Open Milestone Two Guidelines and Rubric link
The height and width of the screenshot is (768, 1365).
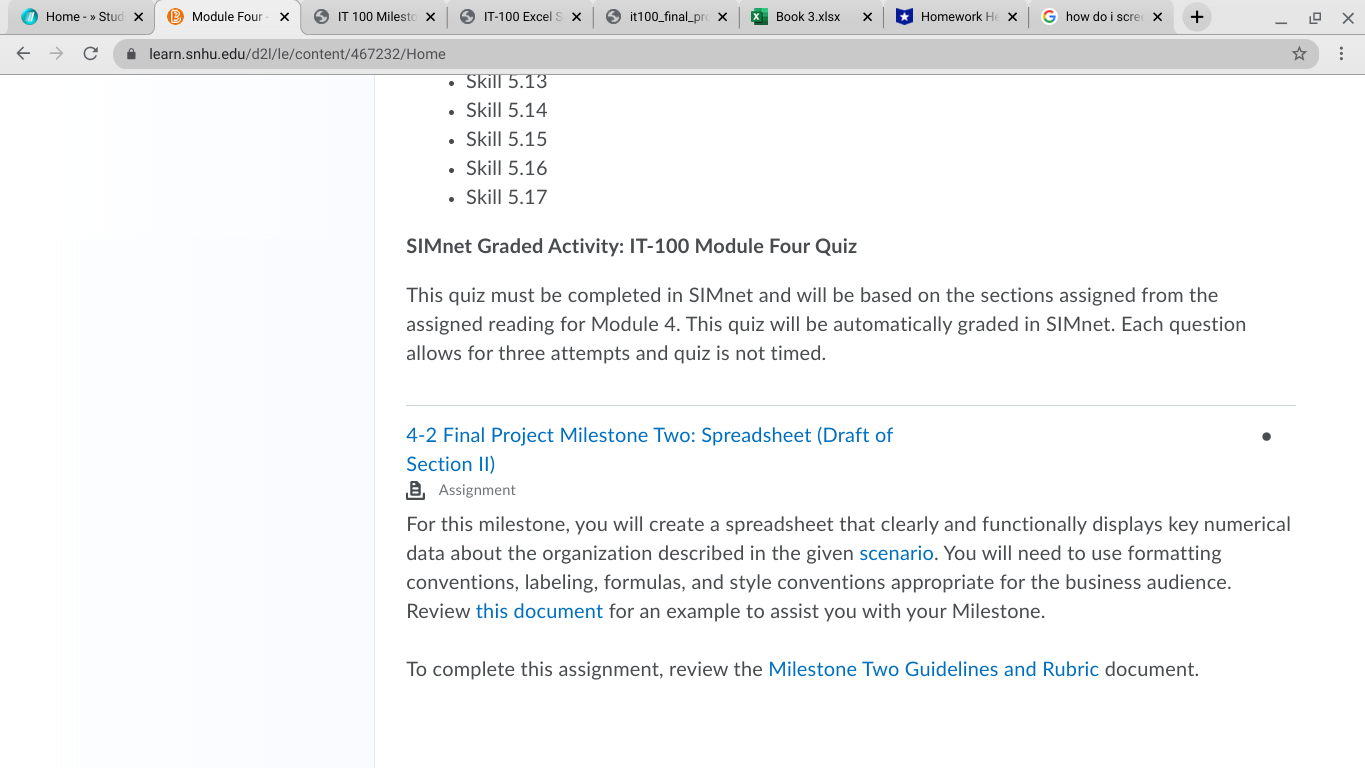click(933, 669)
